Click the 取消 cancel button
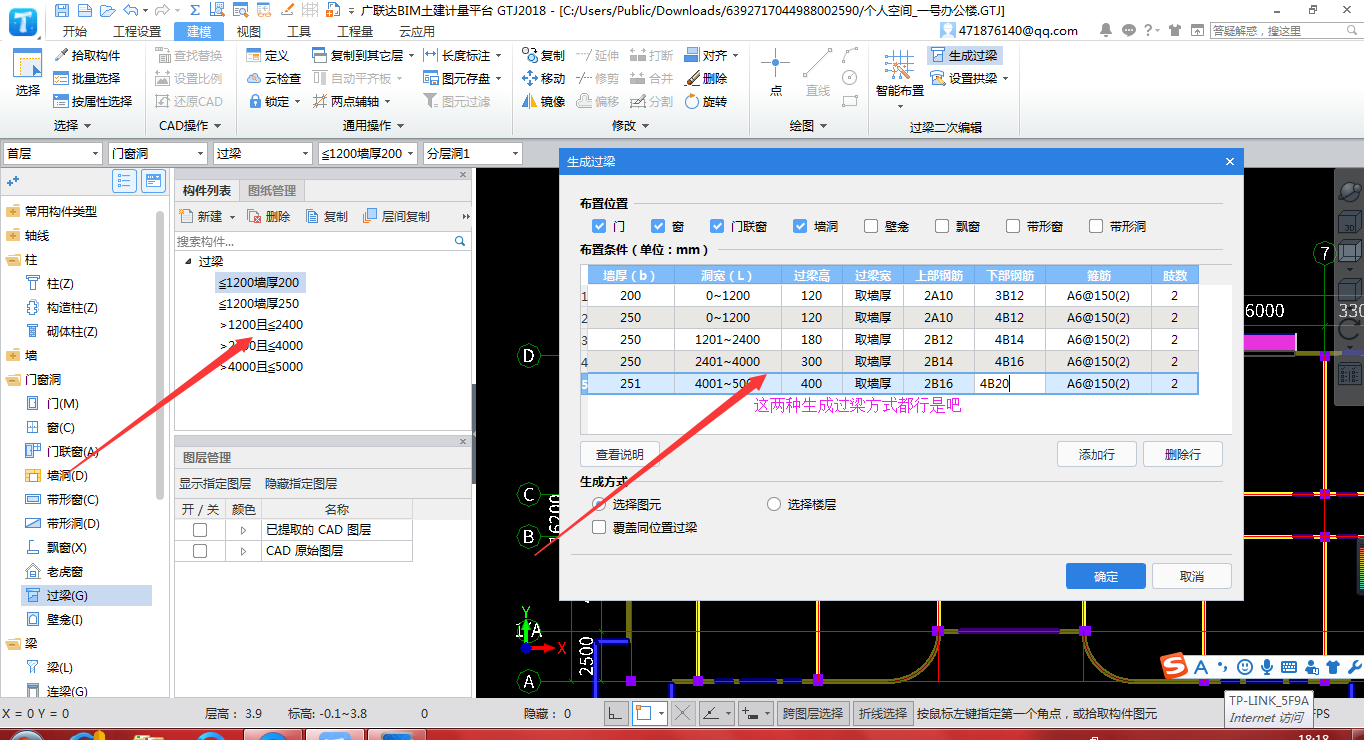The image size is (1364, 740). point(1192,576)
